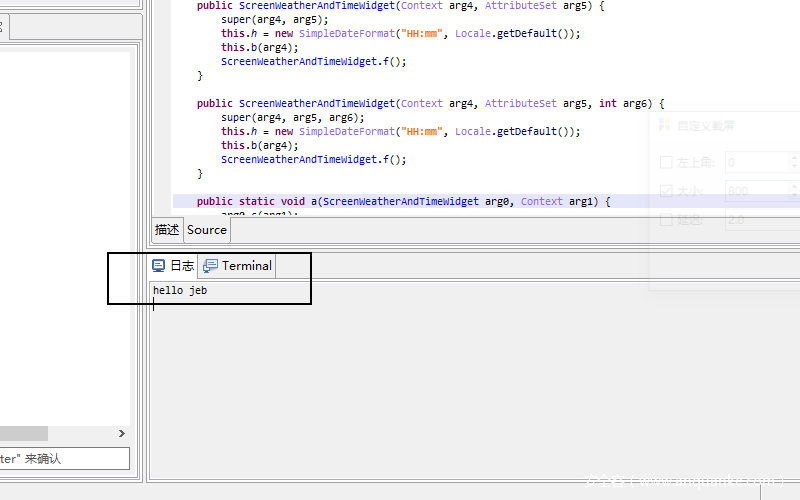The height and width of the screenshot is (500, 800).
Task: Focus the 大小 field showing 800
Action: [756, 191]
